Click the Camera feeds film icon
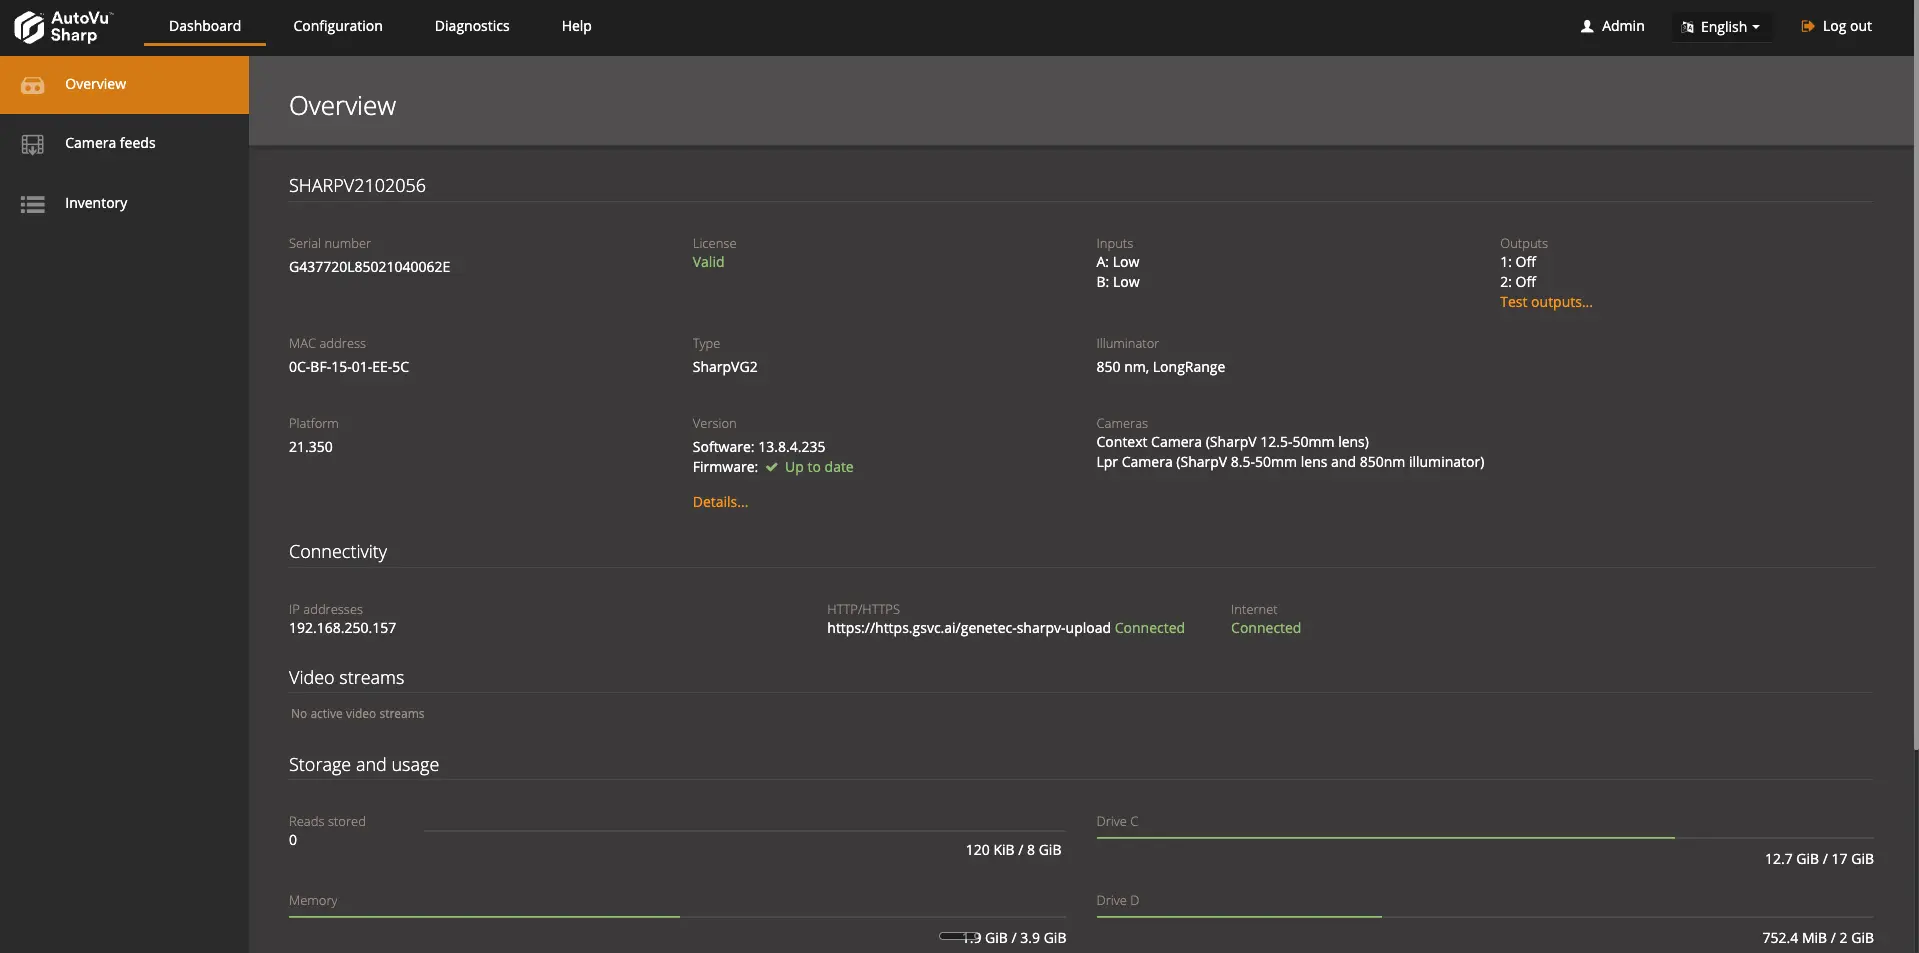This screenshot has height=953, width=1919. 33,144
